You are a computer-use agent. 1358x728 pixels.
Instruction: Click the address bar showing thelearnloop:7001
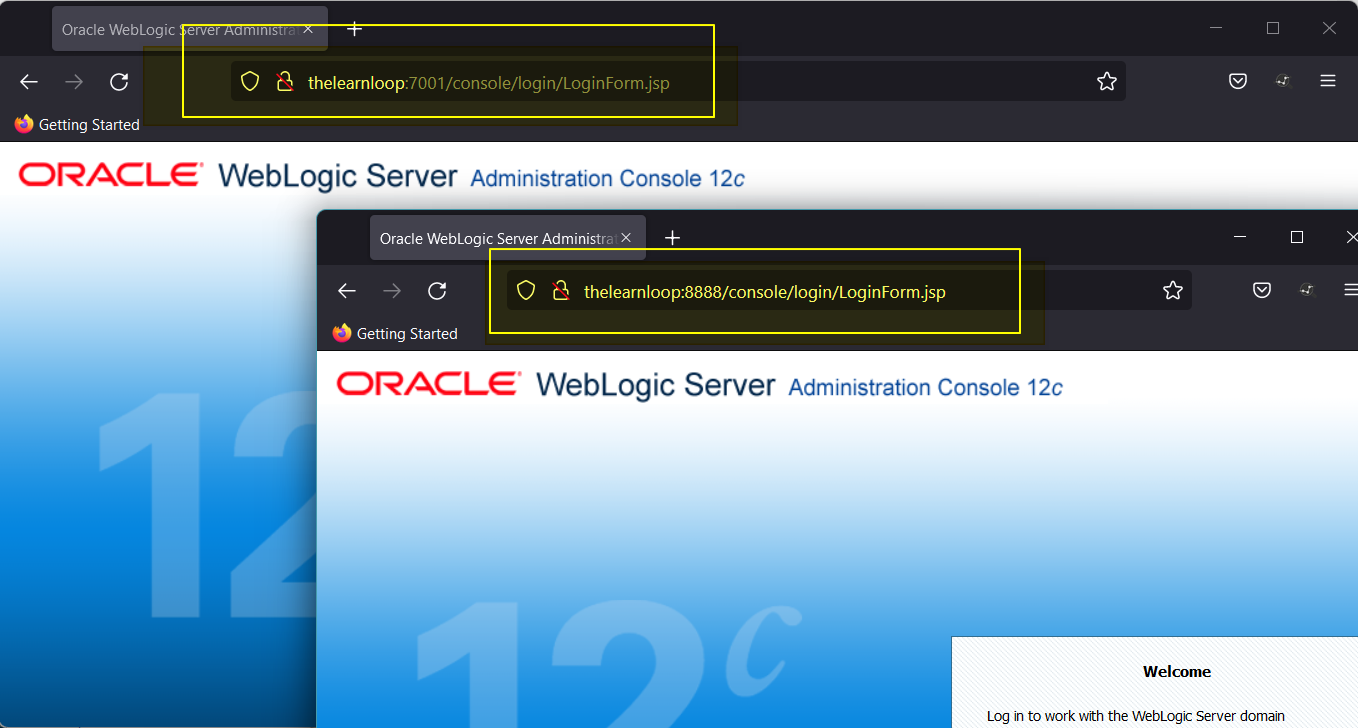coord(678,82)
